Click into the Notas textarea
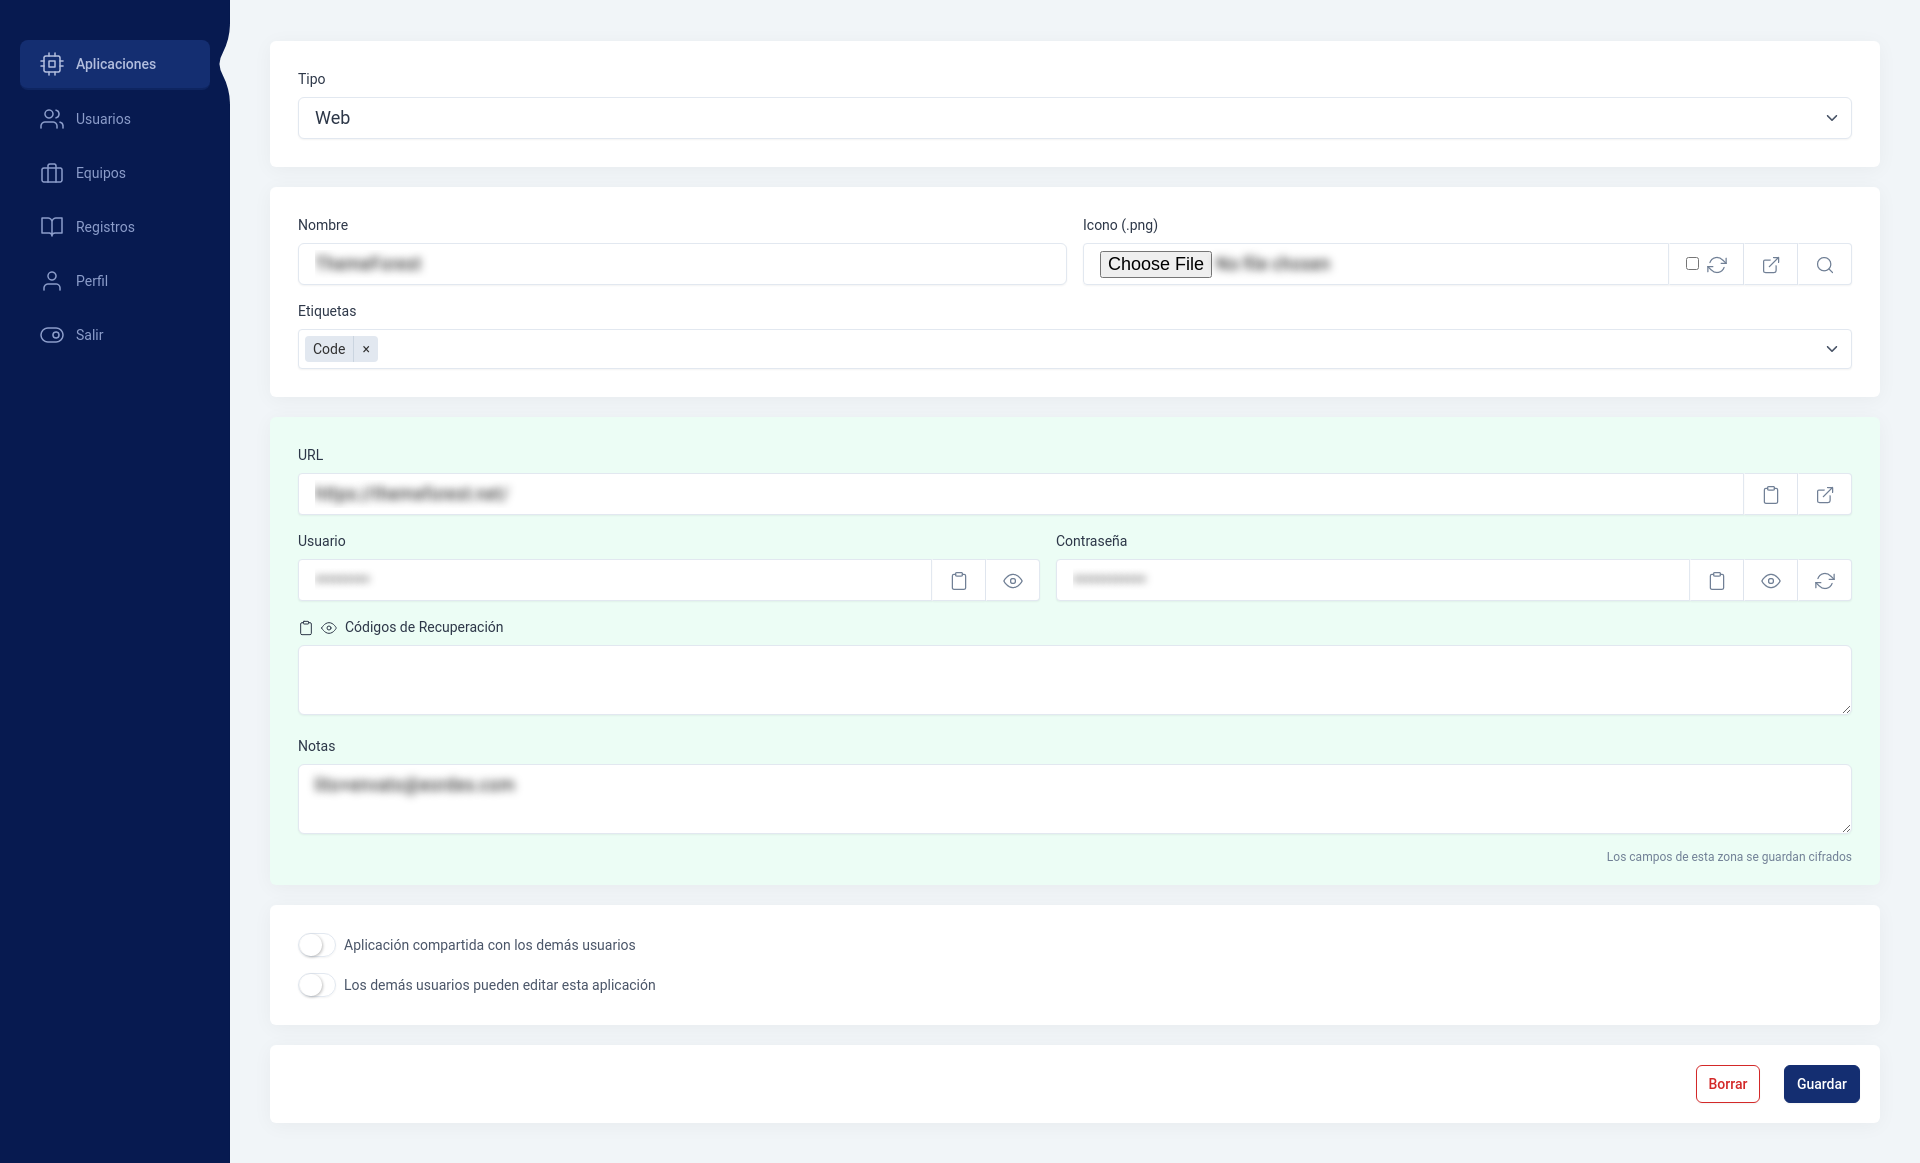 point(1074,799)
